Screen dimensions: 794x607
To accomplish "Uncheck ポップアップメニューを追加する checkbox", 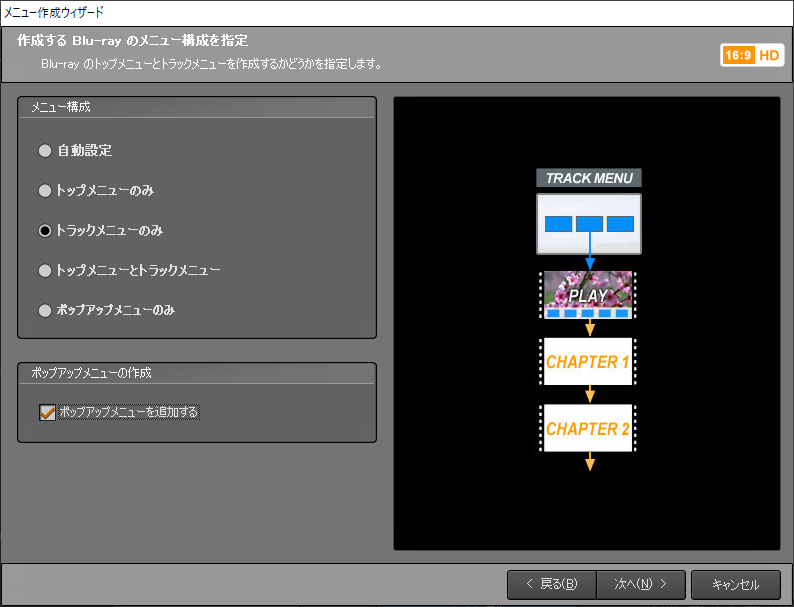I will tap(48, 412).
